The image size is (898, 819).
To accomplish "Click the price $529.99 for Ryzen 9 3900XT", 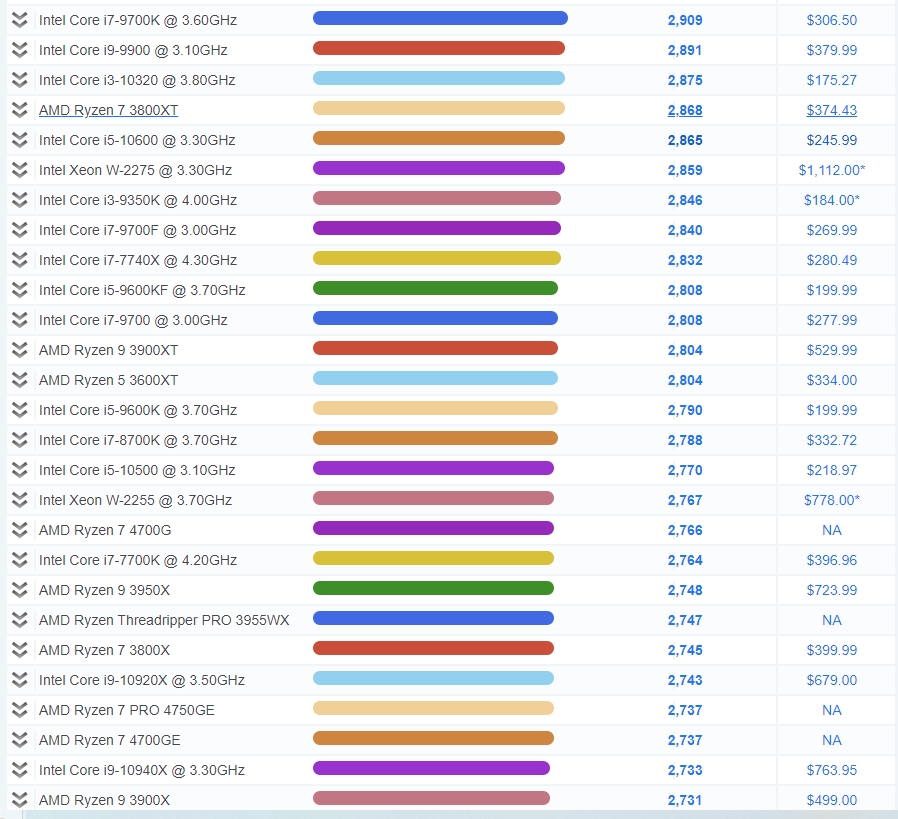I will [x=832, y=350].
